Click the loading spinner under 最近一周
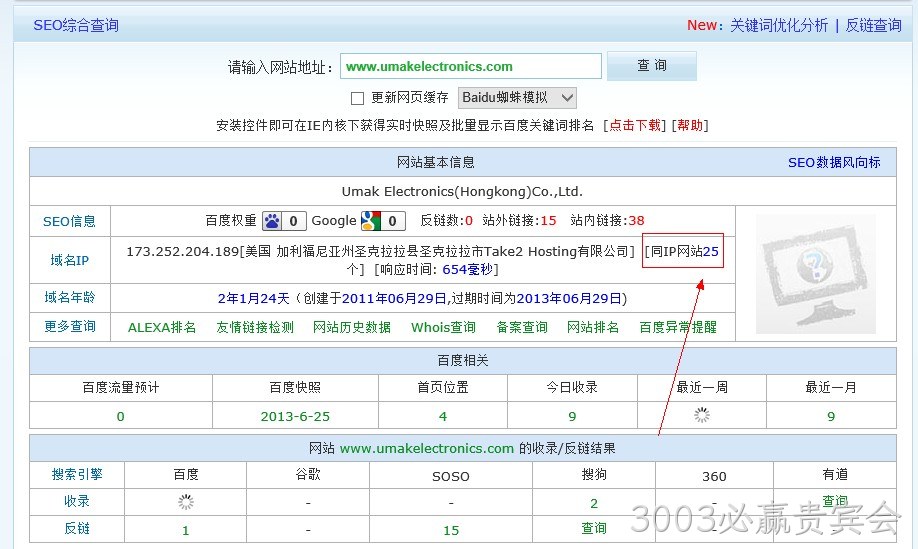 coord(701,416)
